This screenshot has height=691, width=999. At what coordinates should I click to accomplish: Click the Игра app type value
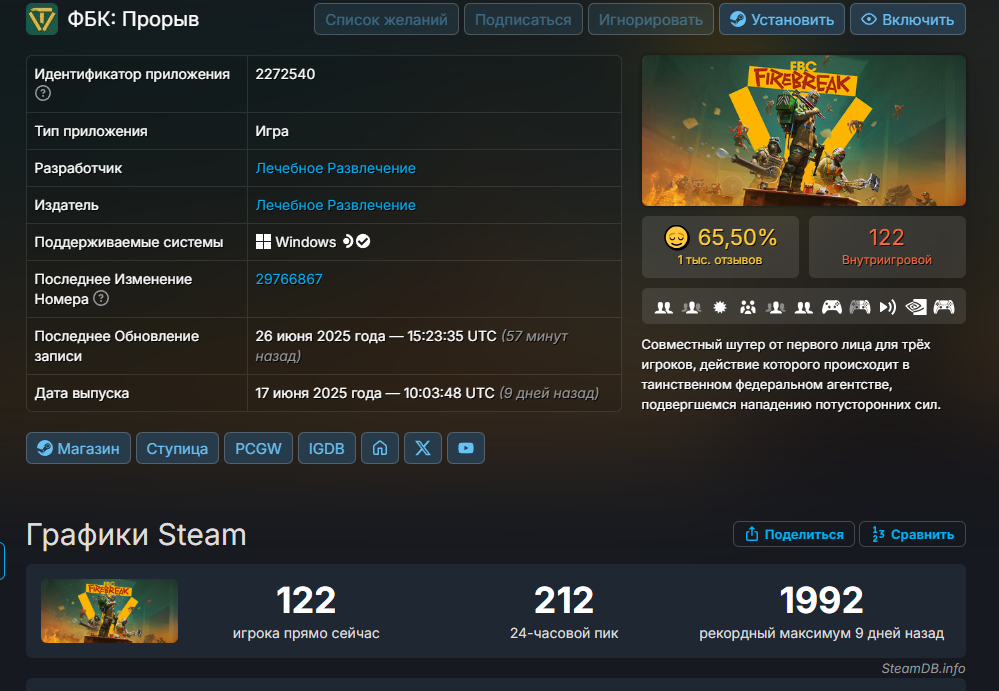[272, 131]
